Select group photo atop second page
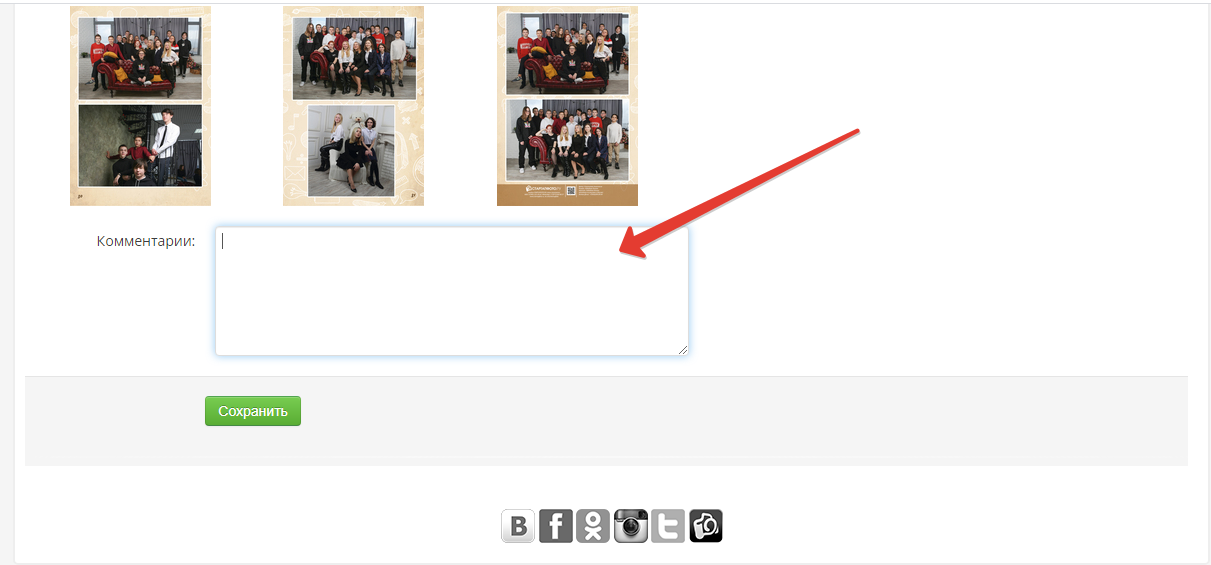Viewport: 1211px width, 565px height. [x=354, y=58]
